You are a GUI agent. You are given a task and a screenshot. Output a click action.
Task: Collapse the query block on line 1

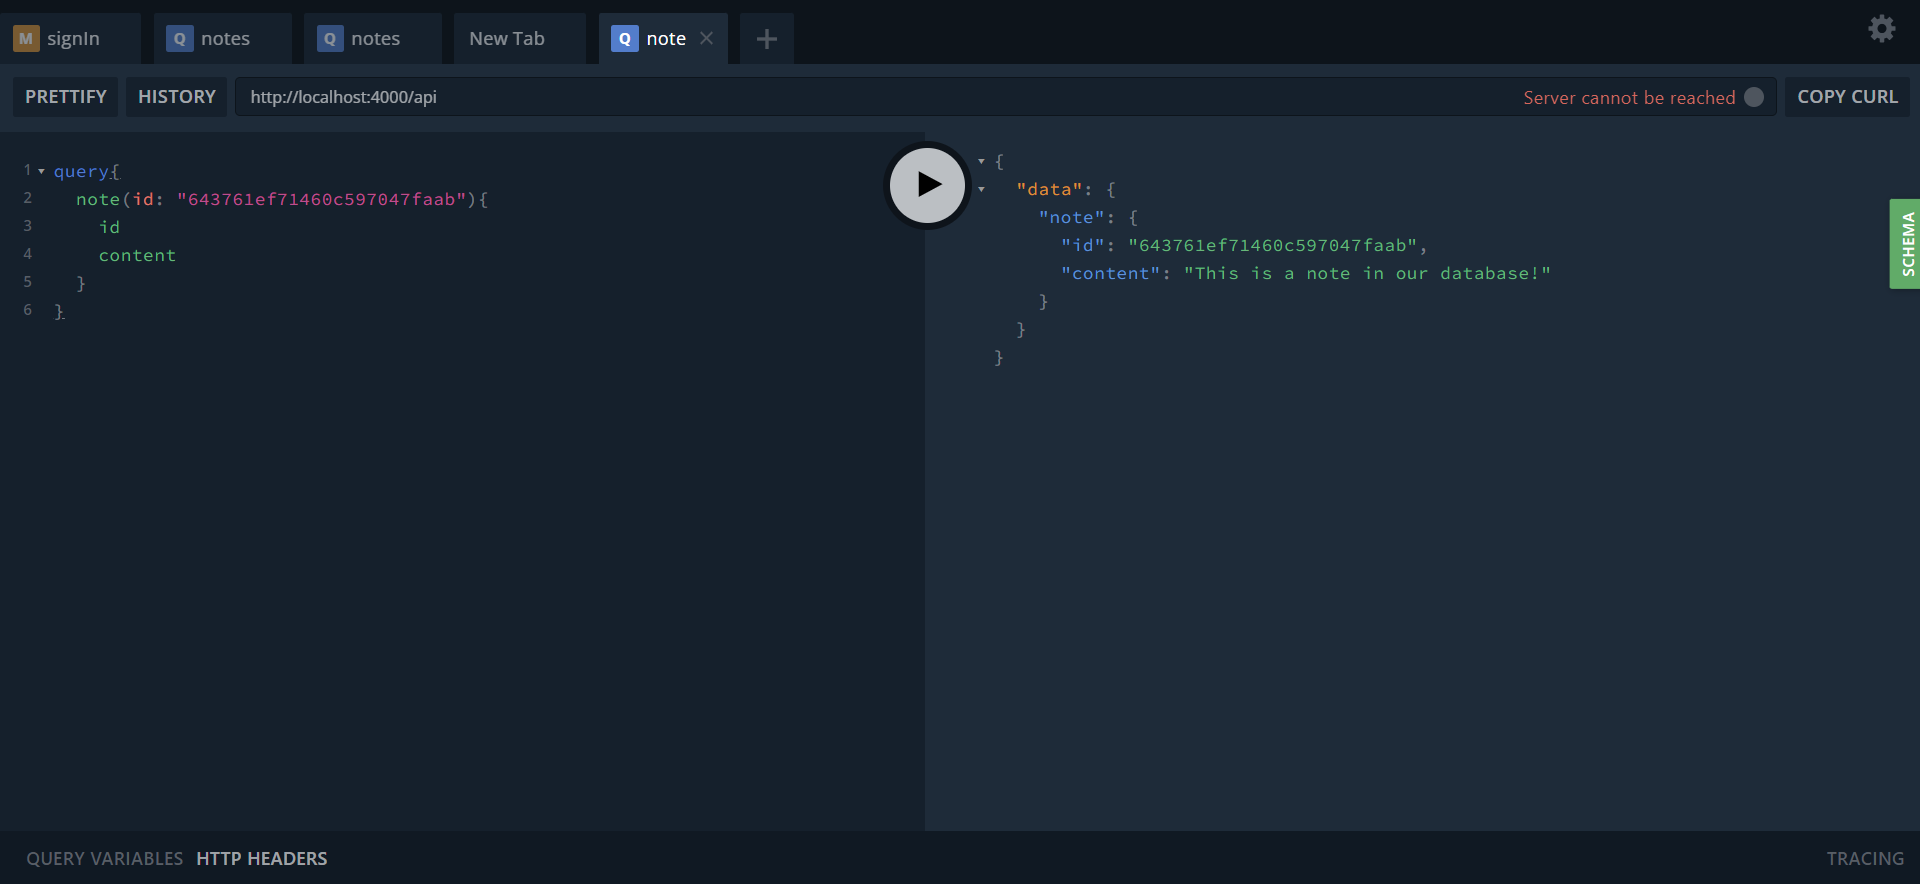41,171
